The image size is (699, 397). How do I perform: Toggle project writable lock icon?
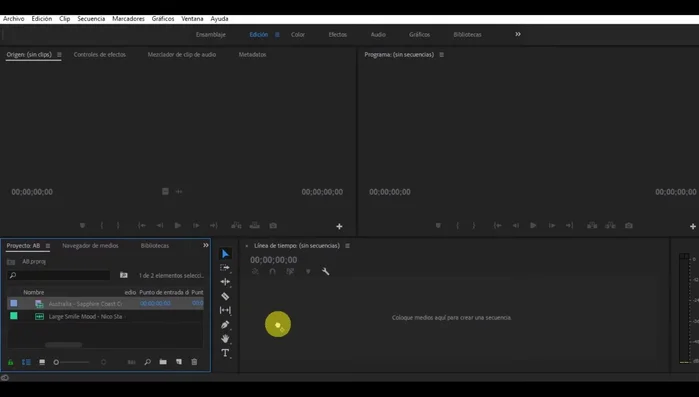coord(11,362)
